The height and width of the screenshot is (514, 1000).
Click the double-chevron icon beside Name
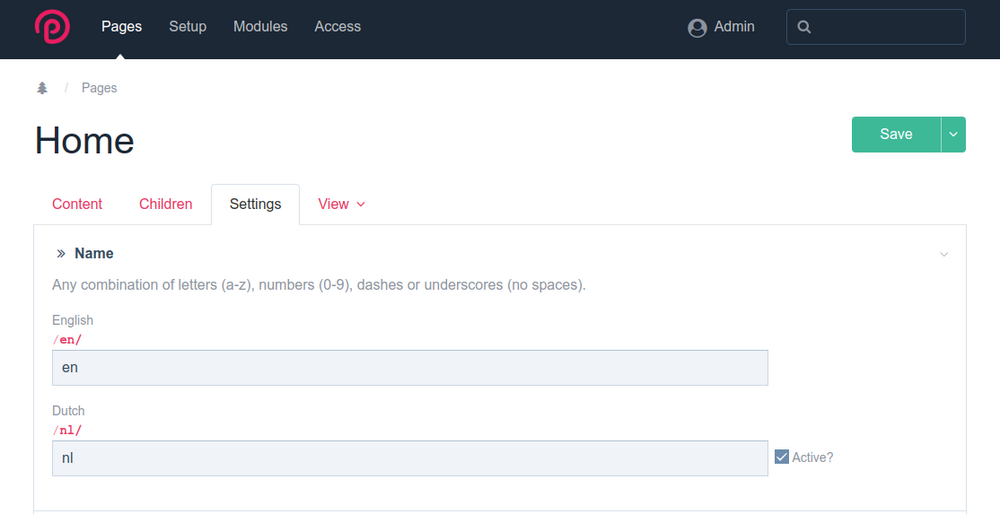pyautogui.click(x=61, y=254)
